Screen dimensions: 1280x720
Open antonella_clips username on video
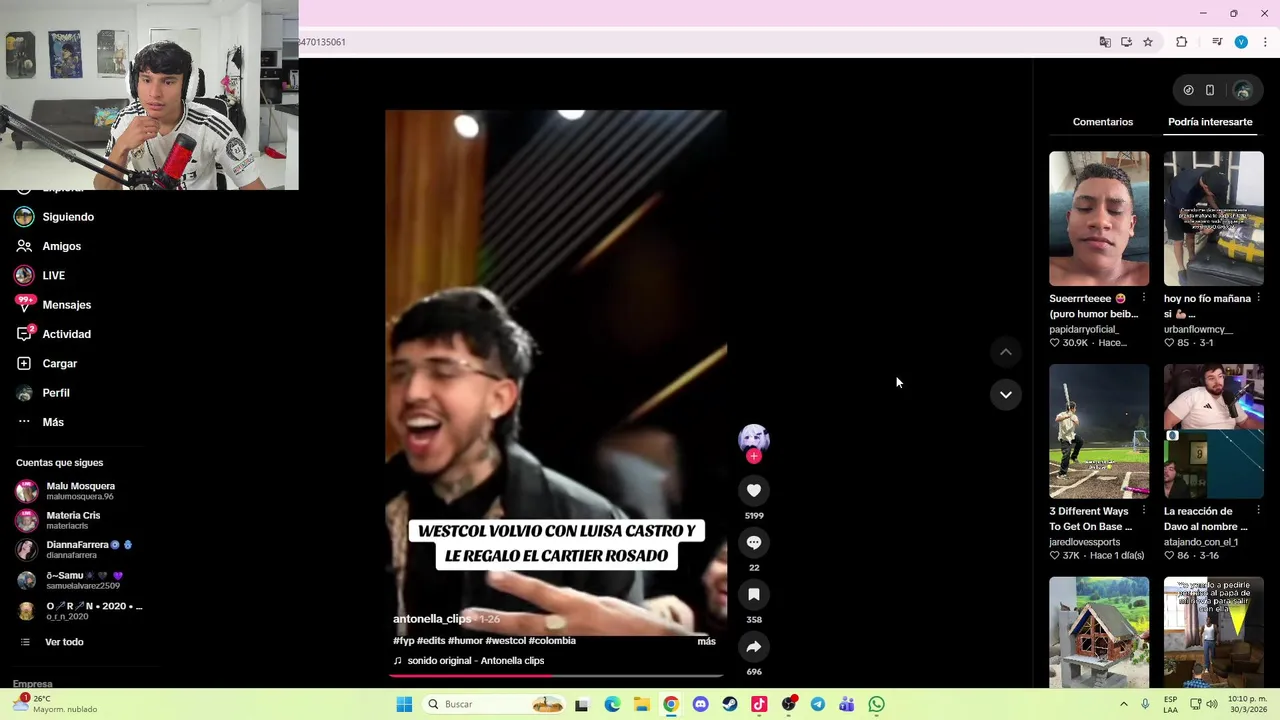pos(432,619)
